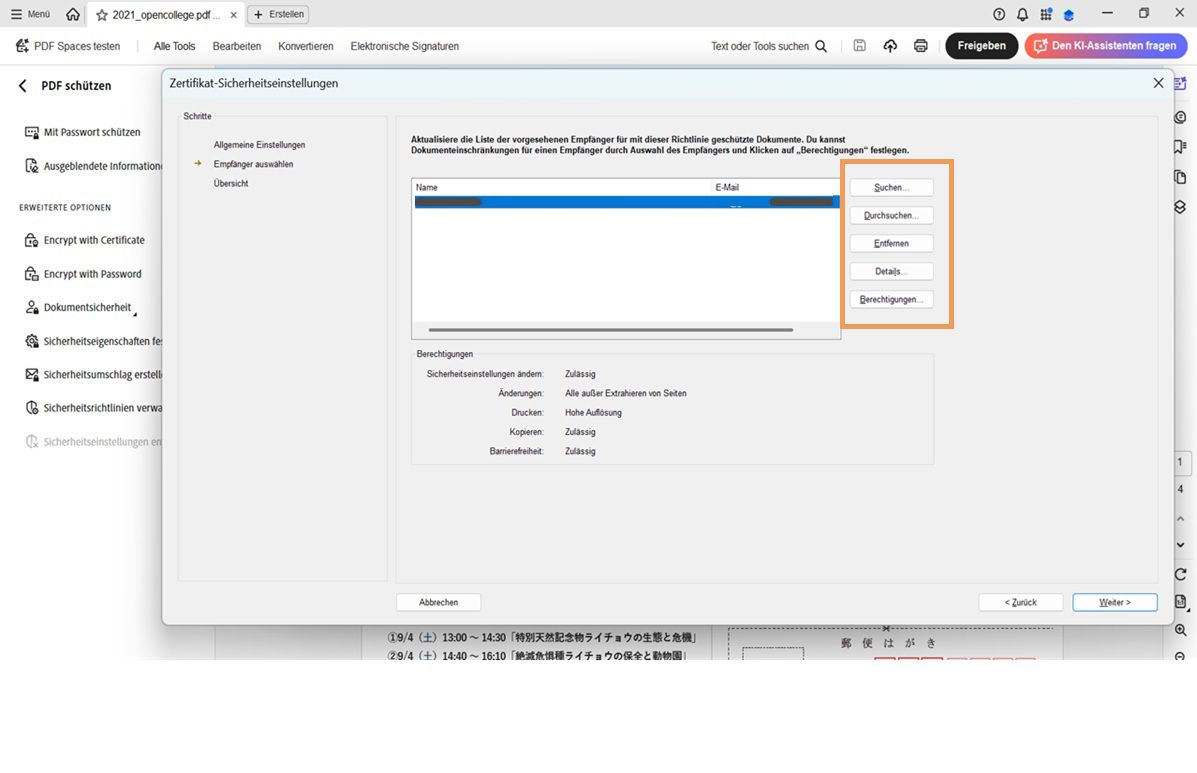Click the blue layered account icon
1197x773 pixels.
point(1069,14)
